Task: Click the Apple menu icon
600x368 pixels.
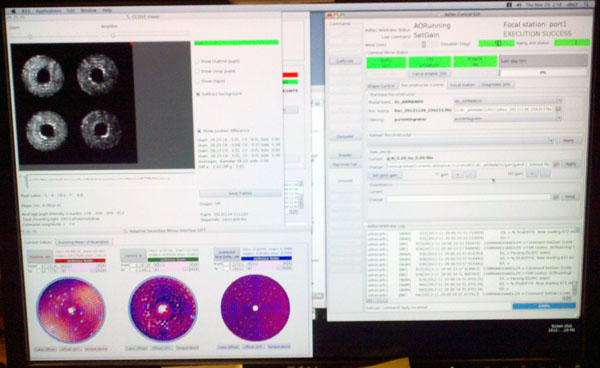Action: pyautogui.click(x=13, y=11)
